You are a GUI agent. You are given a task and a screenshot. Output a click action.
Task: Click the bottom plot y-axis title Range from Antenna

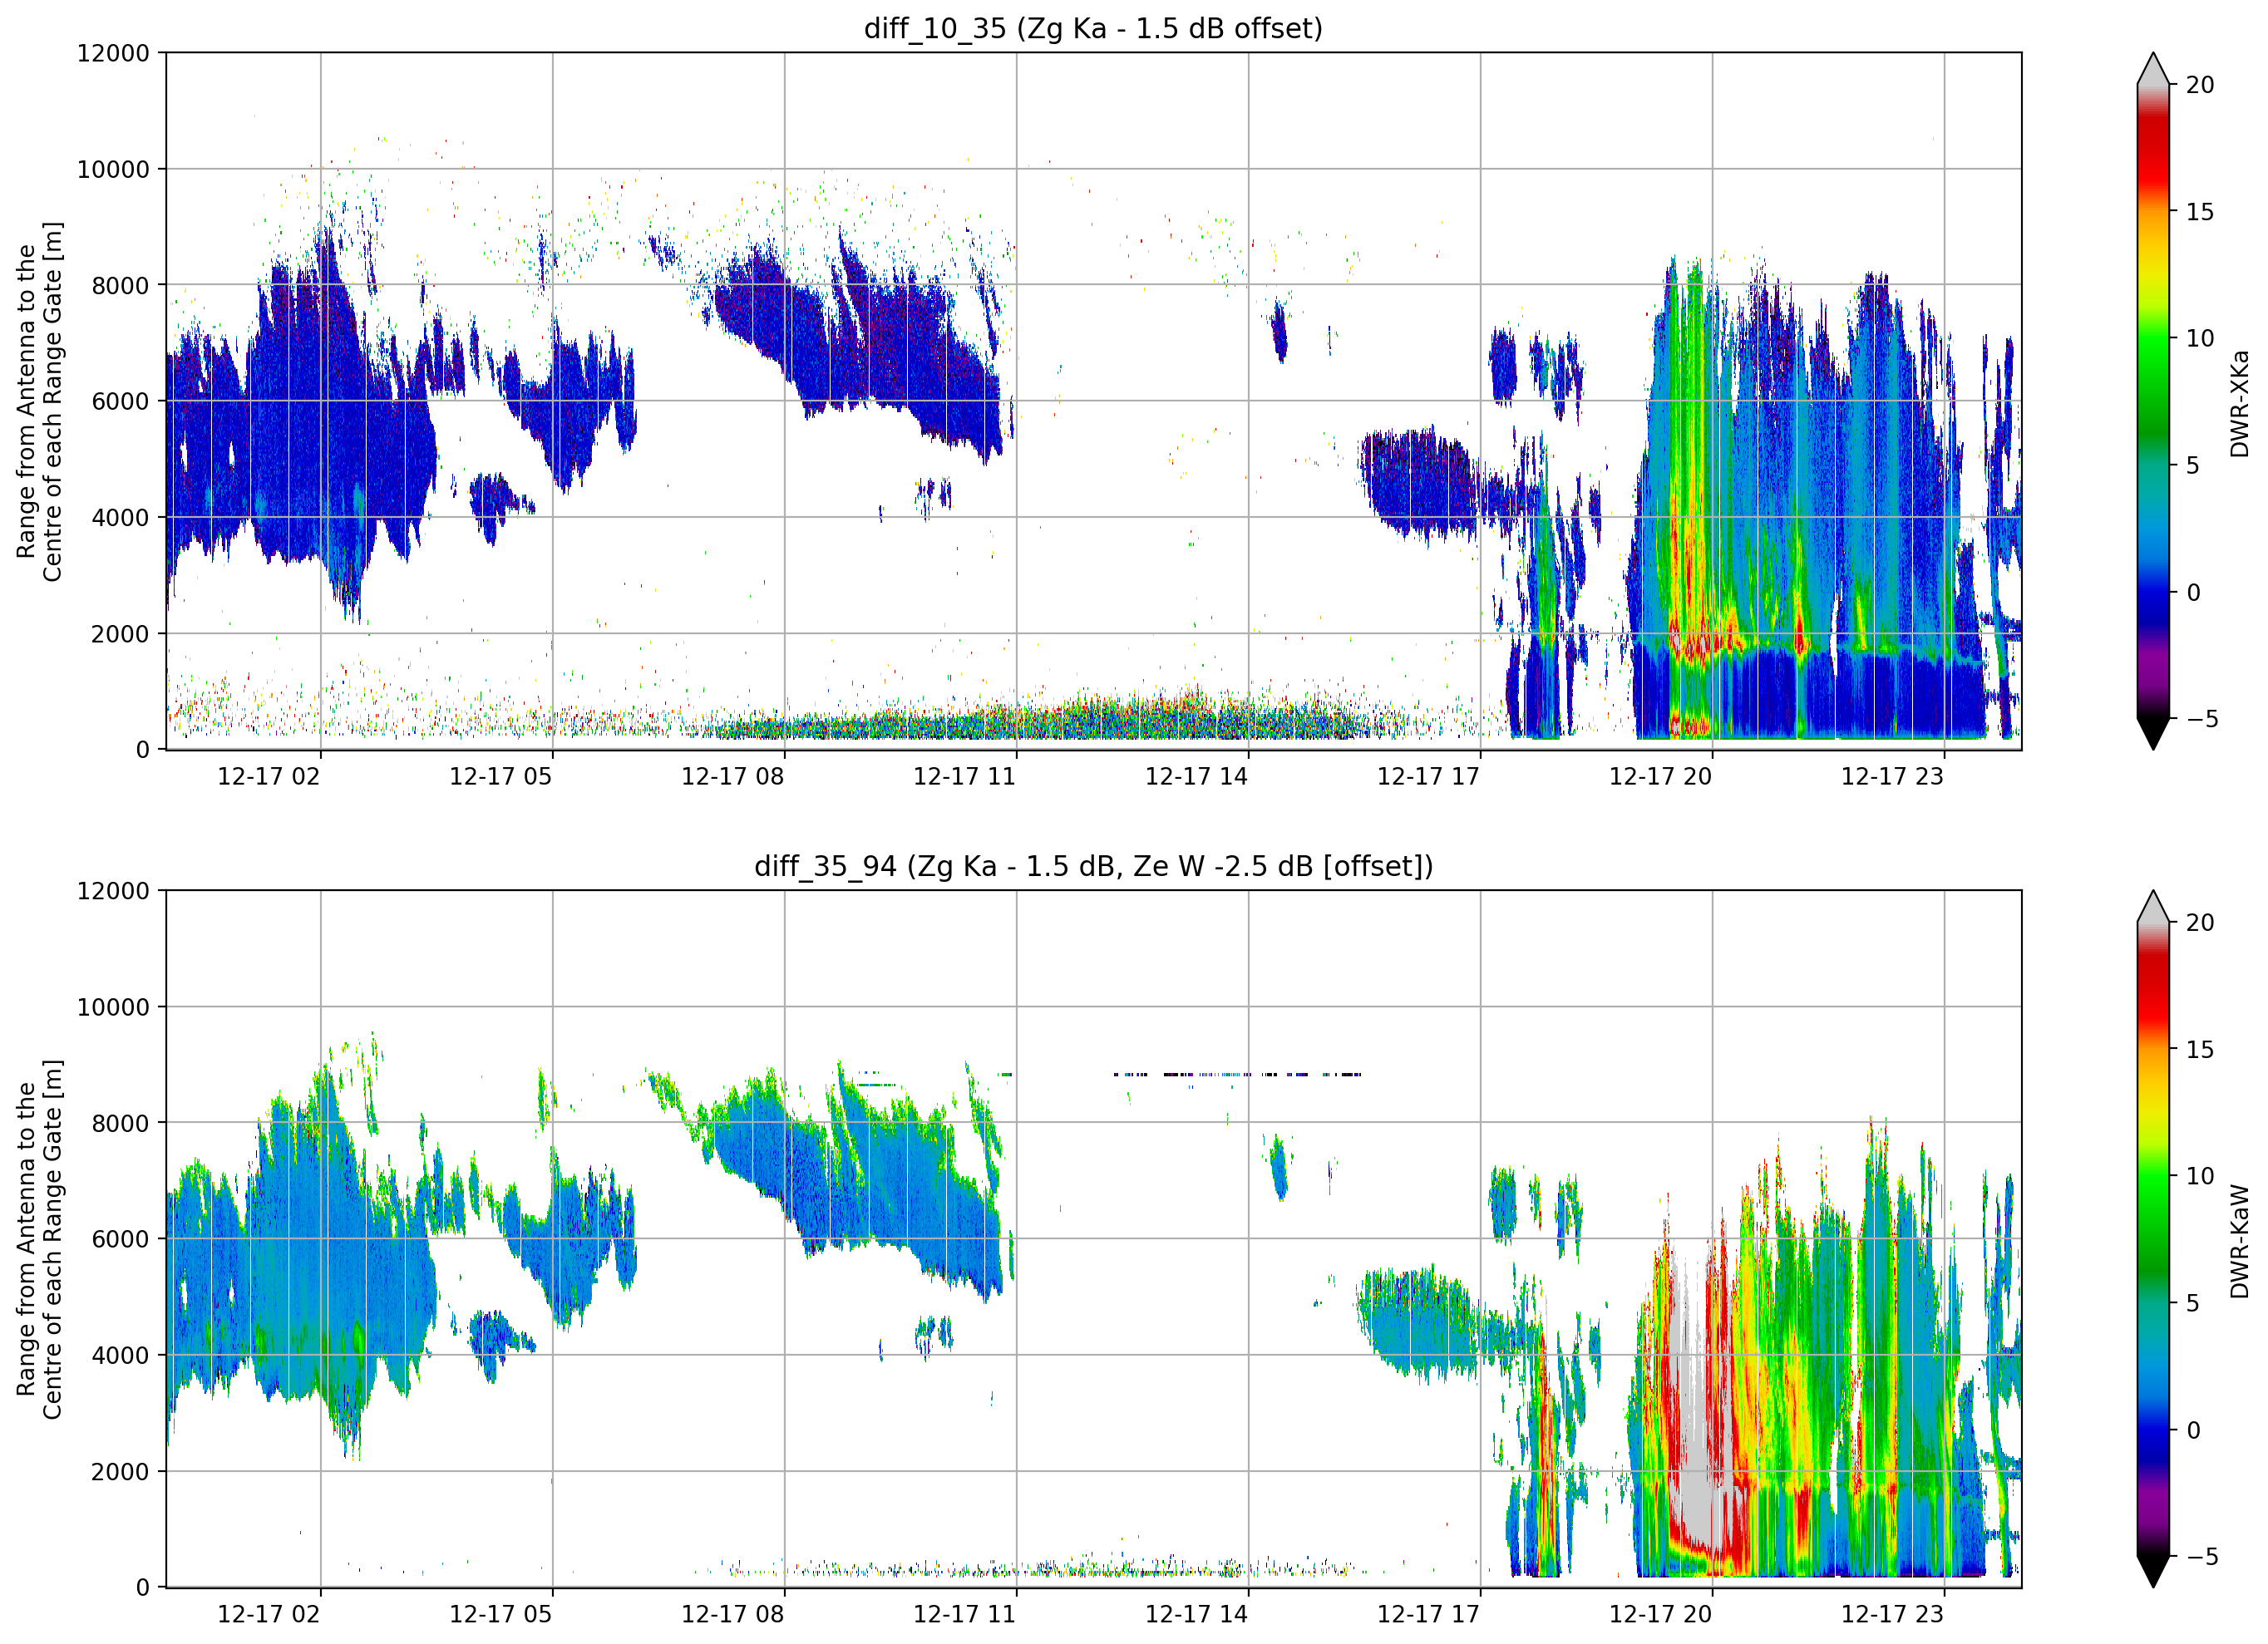[x=40, y=1239]
